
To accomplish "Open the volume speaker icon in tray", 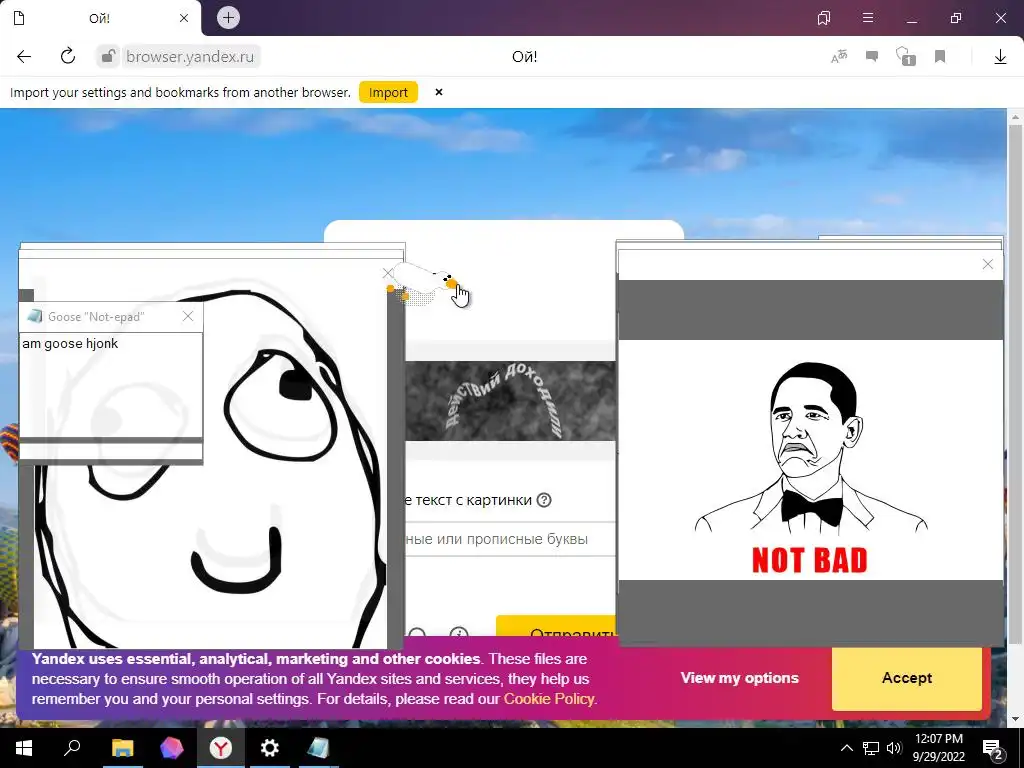I will click(x=895, y=748).
